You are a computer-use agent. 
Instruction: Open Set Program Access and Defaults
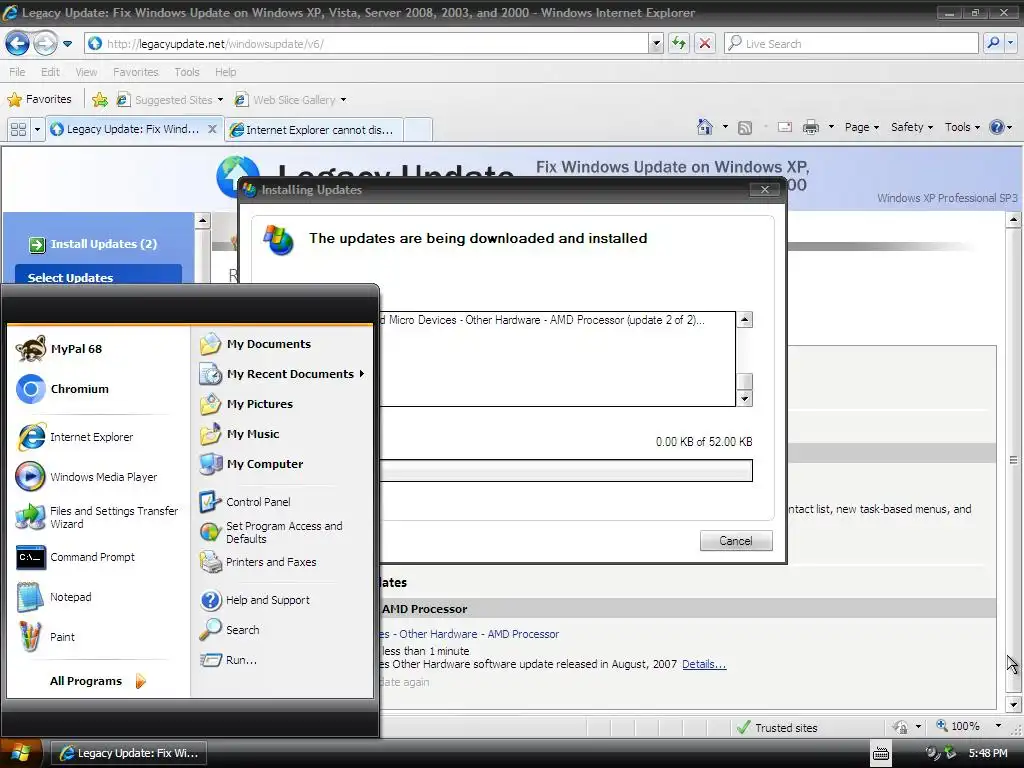tap(271, 532)
